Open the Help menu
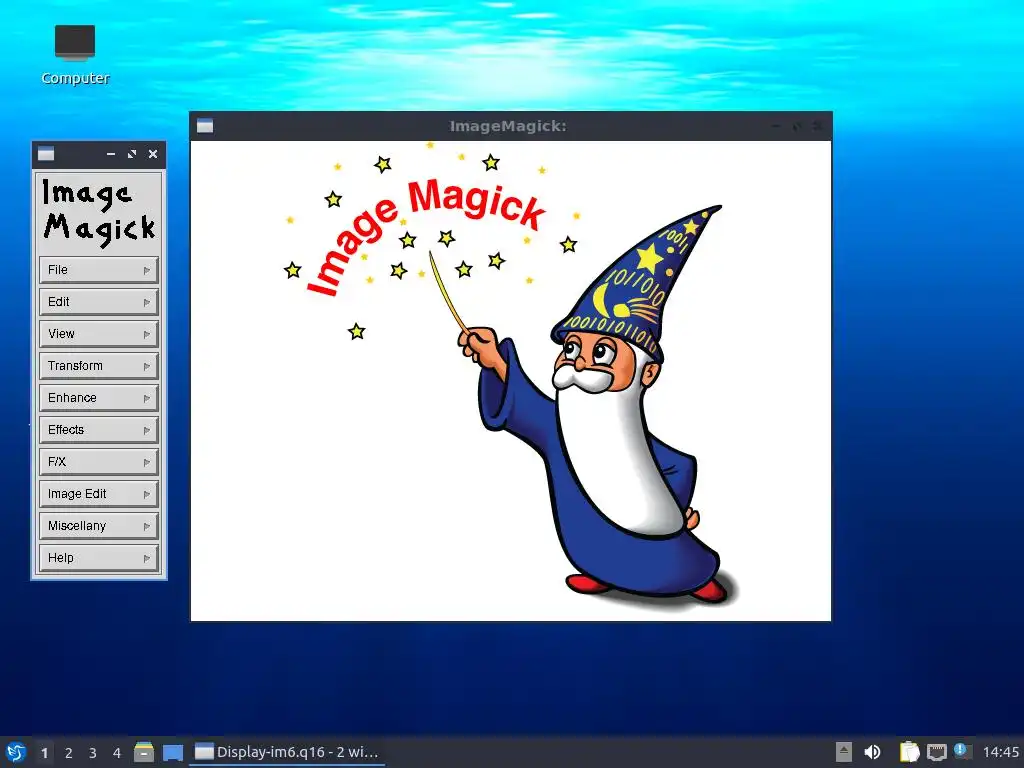The image size is (1024, 768). coord(99,558)
